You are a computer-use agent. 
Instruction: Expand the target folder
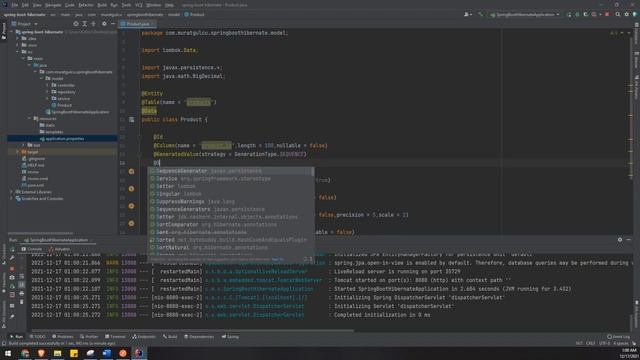click(18, 152)
